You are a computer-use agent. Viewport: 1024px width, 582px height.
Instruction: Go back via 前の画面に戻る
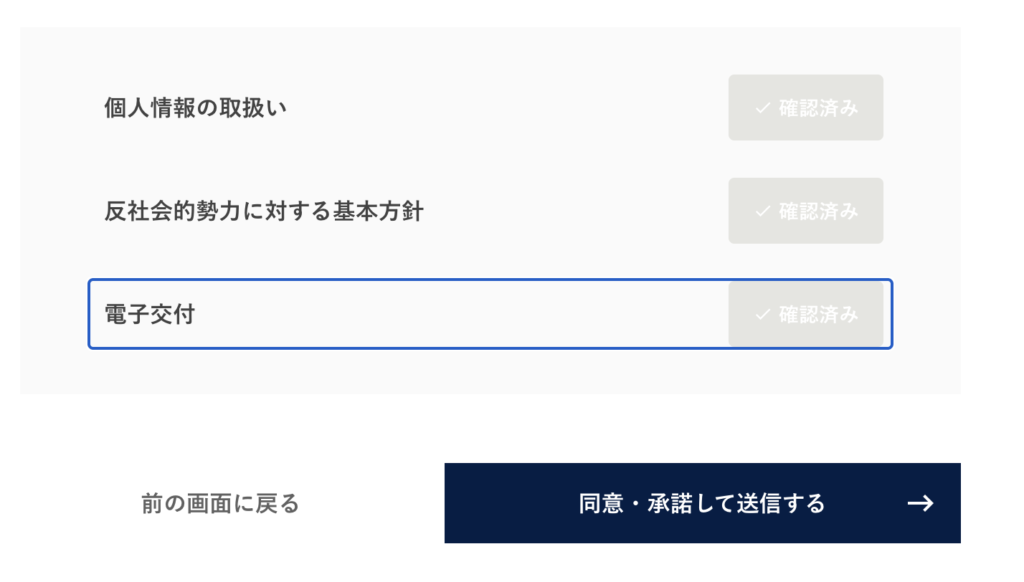tap(220, 503)
